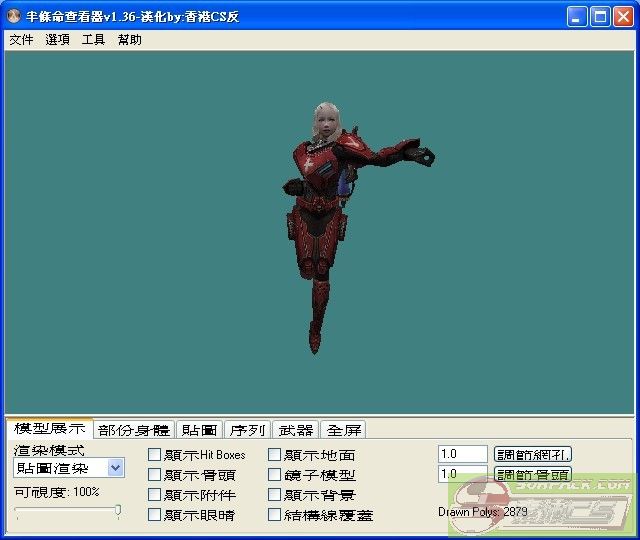The width and height of the screenshot is (640, 540).
Task: Click the bone scale 1.0 input field
Action: (x=463, y=474)
